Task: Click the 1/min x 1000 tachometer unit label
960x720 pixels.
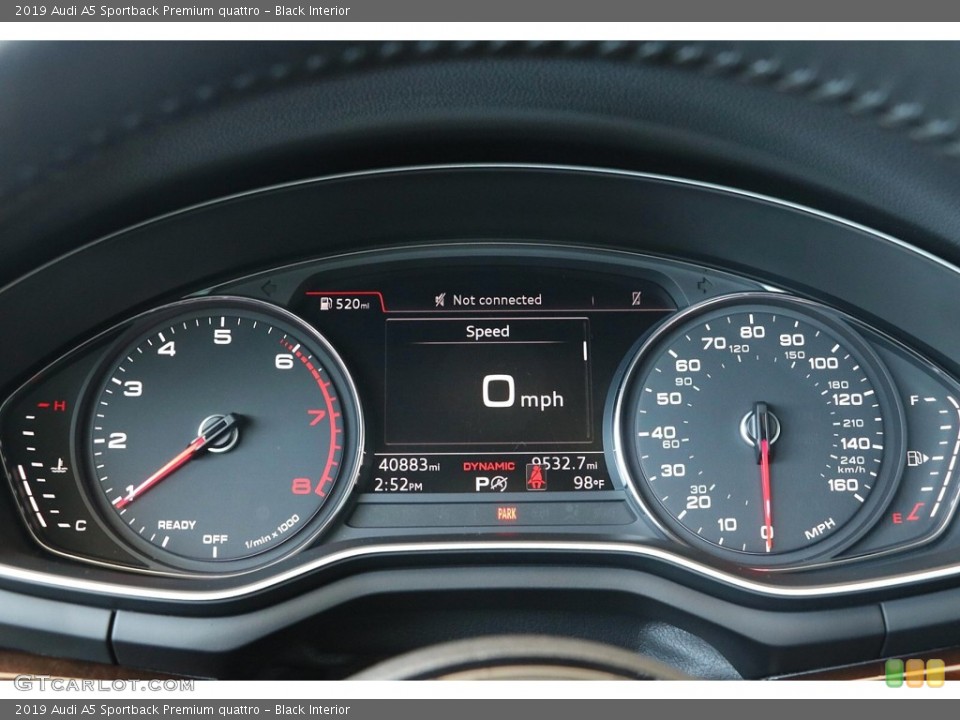Action: 272,531
